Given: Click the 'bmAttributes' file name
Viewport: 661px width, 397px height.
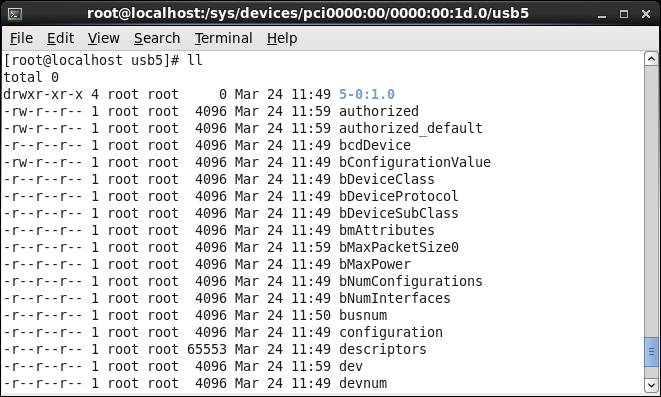Looking at the screenshot, I should click(387, 230).
